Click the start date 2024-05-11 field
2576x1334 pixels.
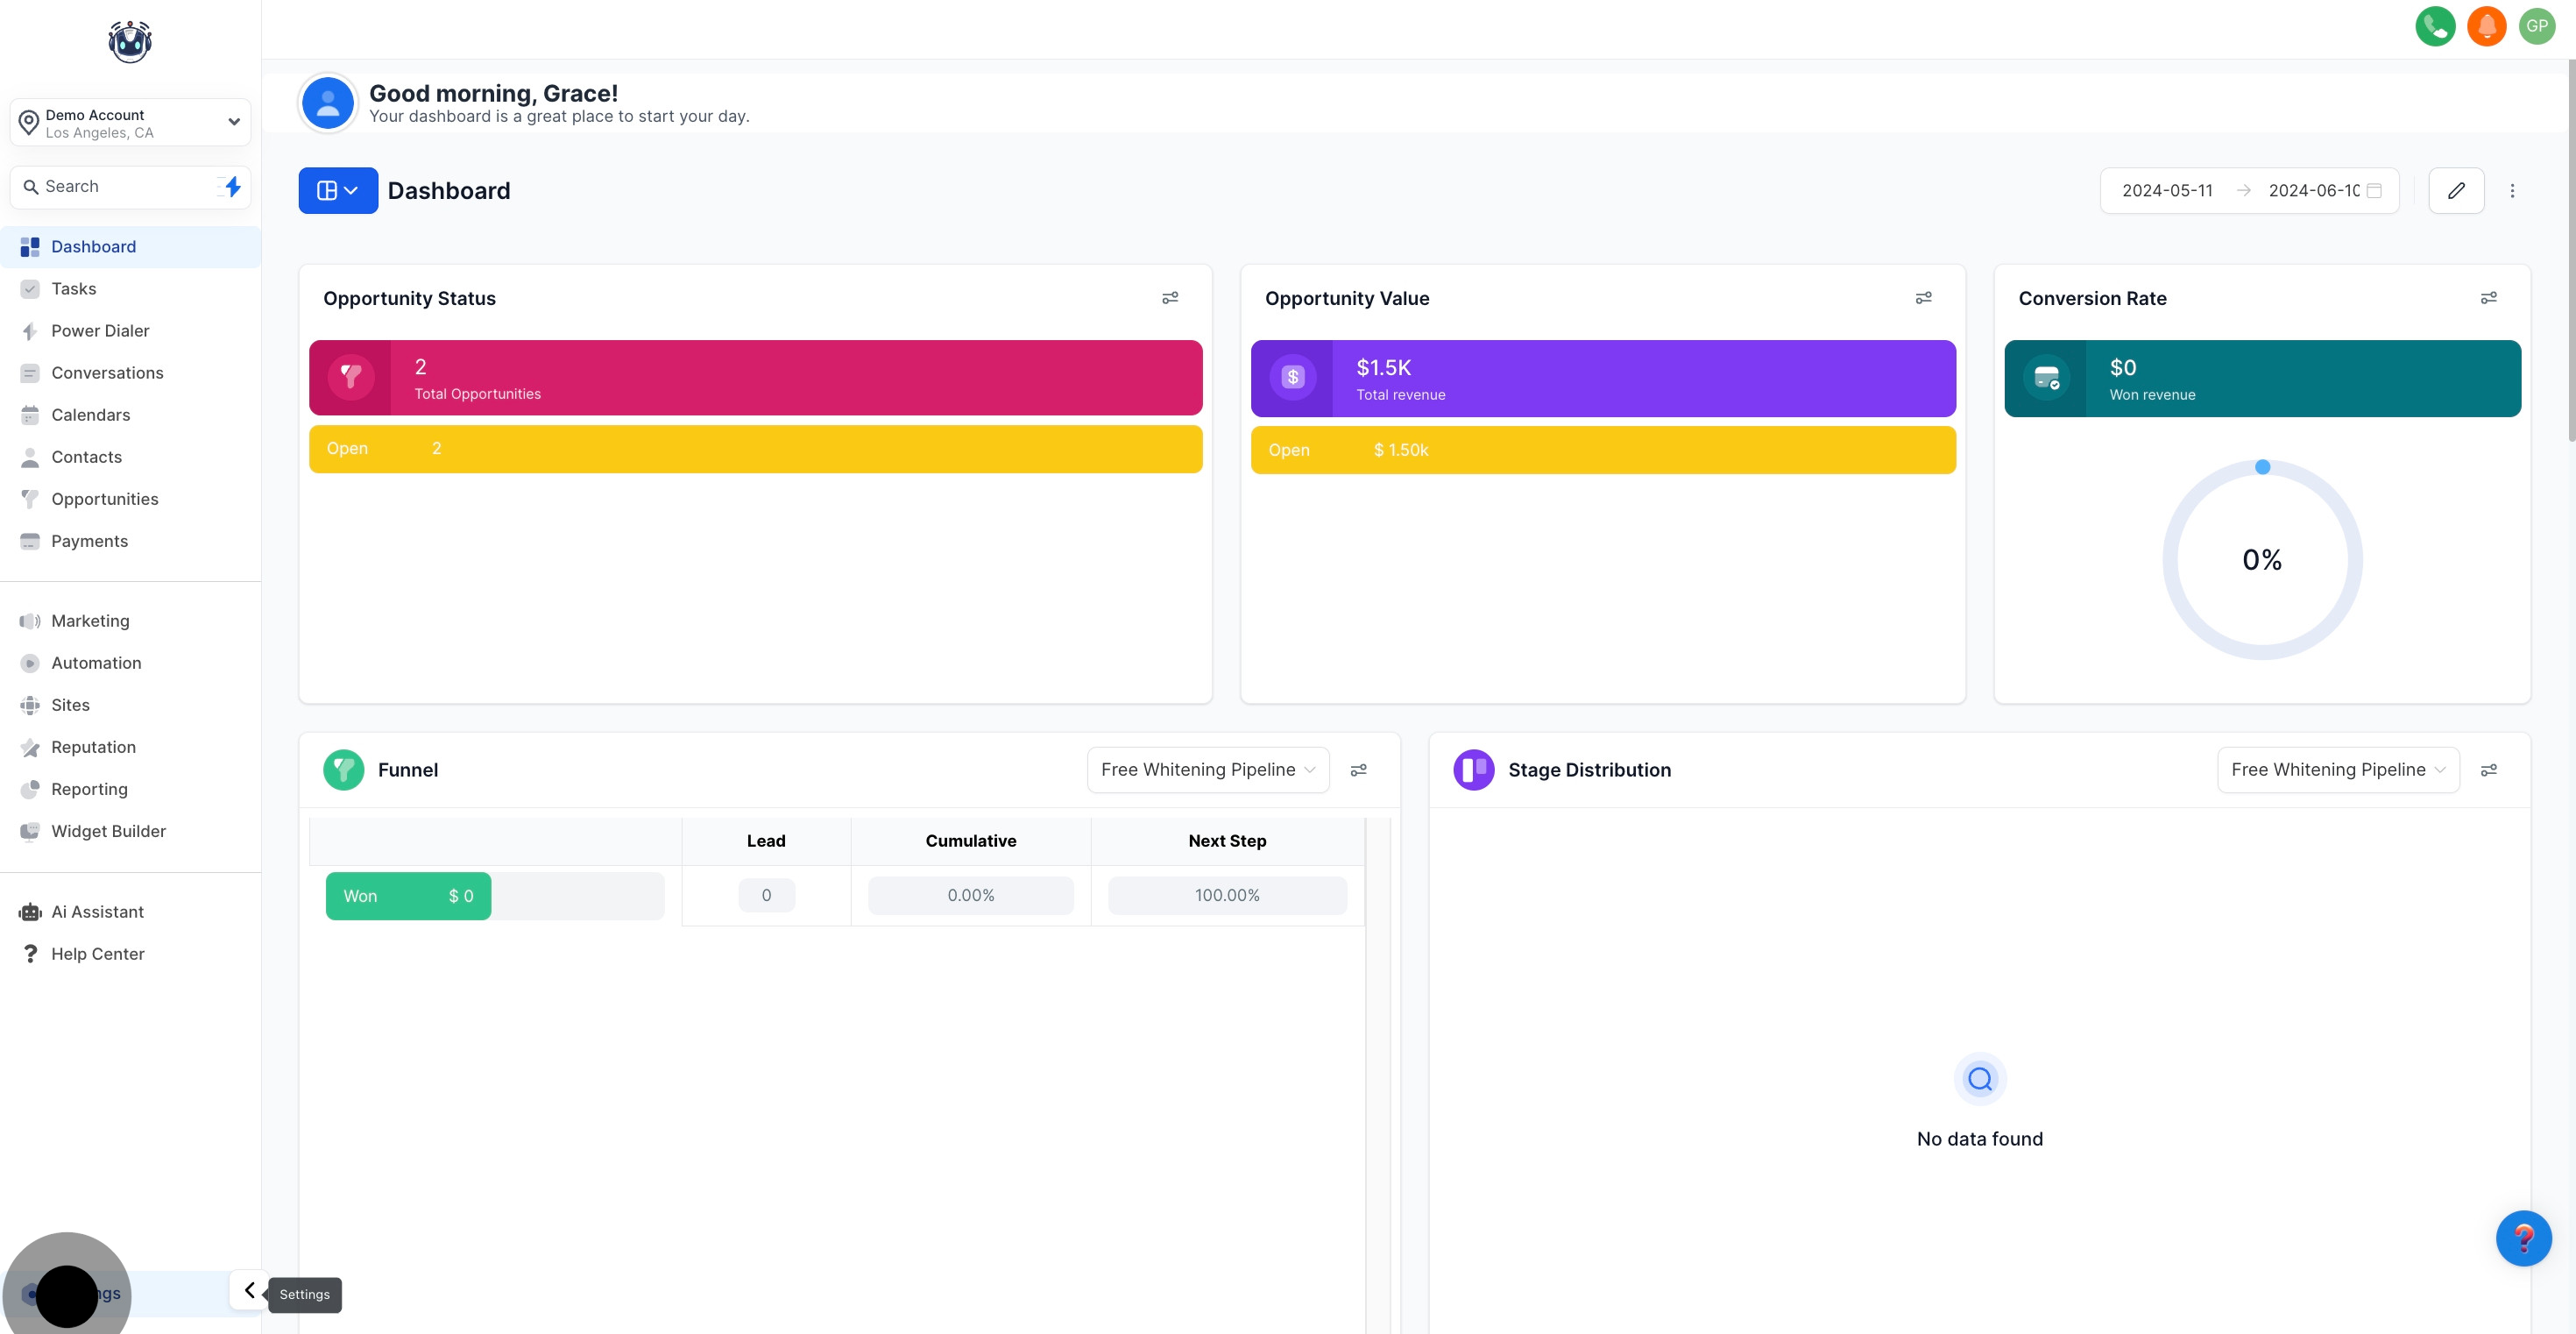(2166, 190)
